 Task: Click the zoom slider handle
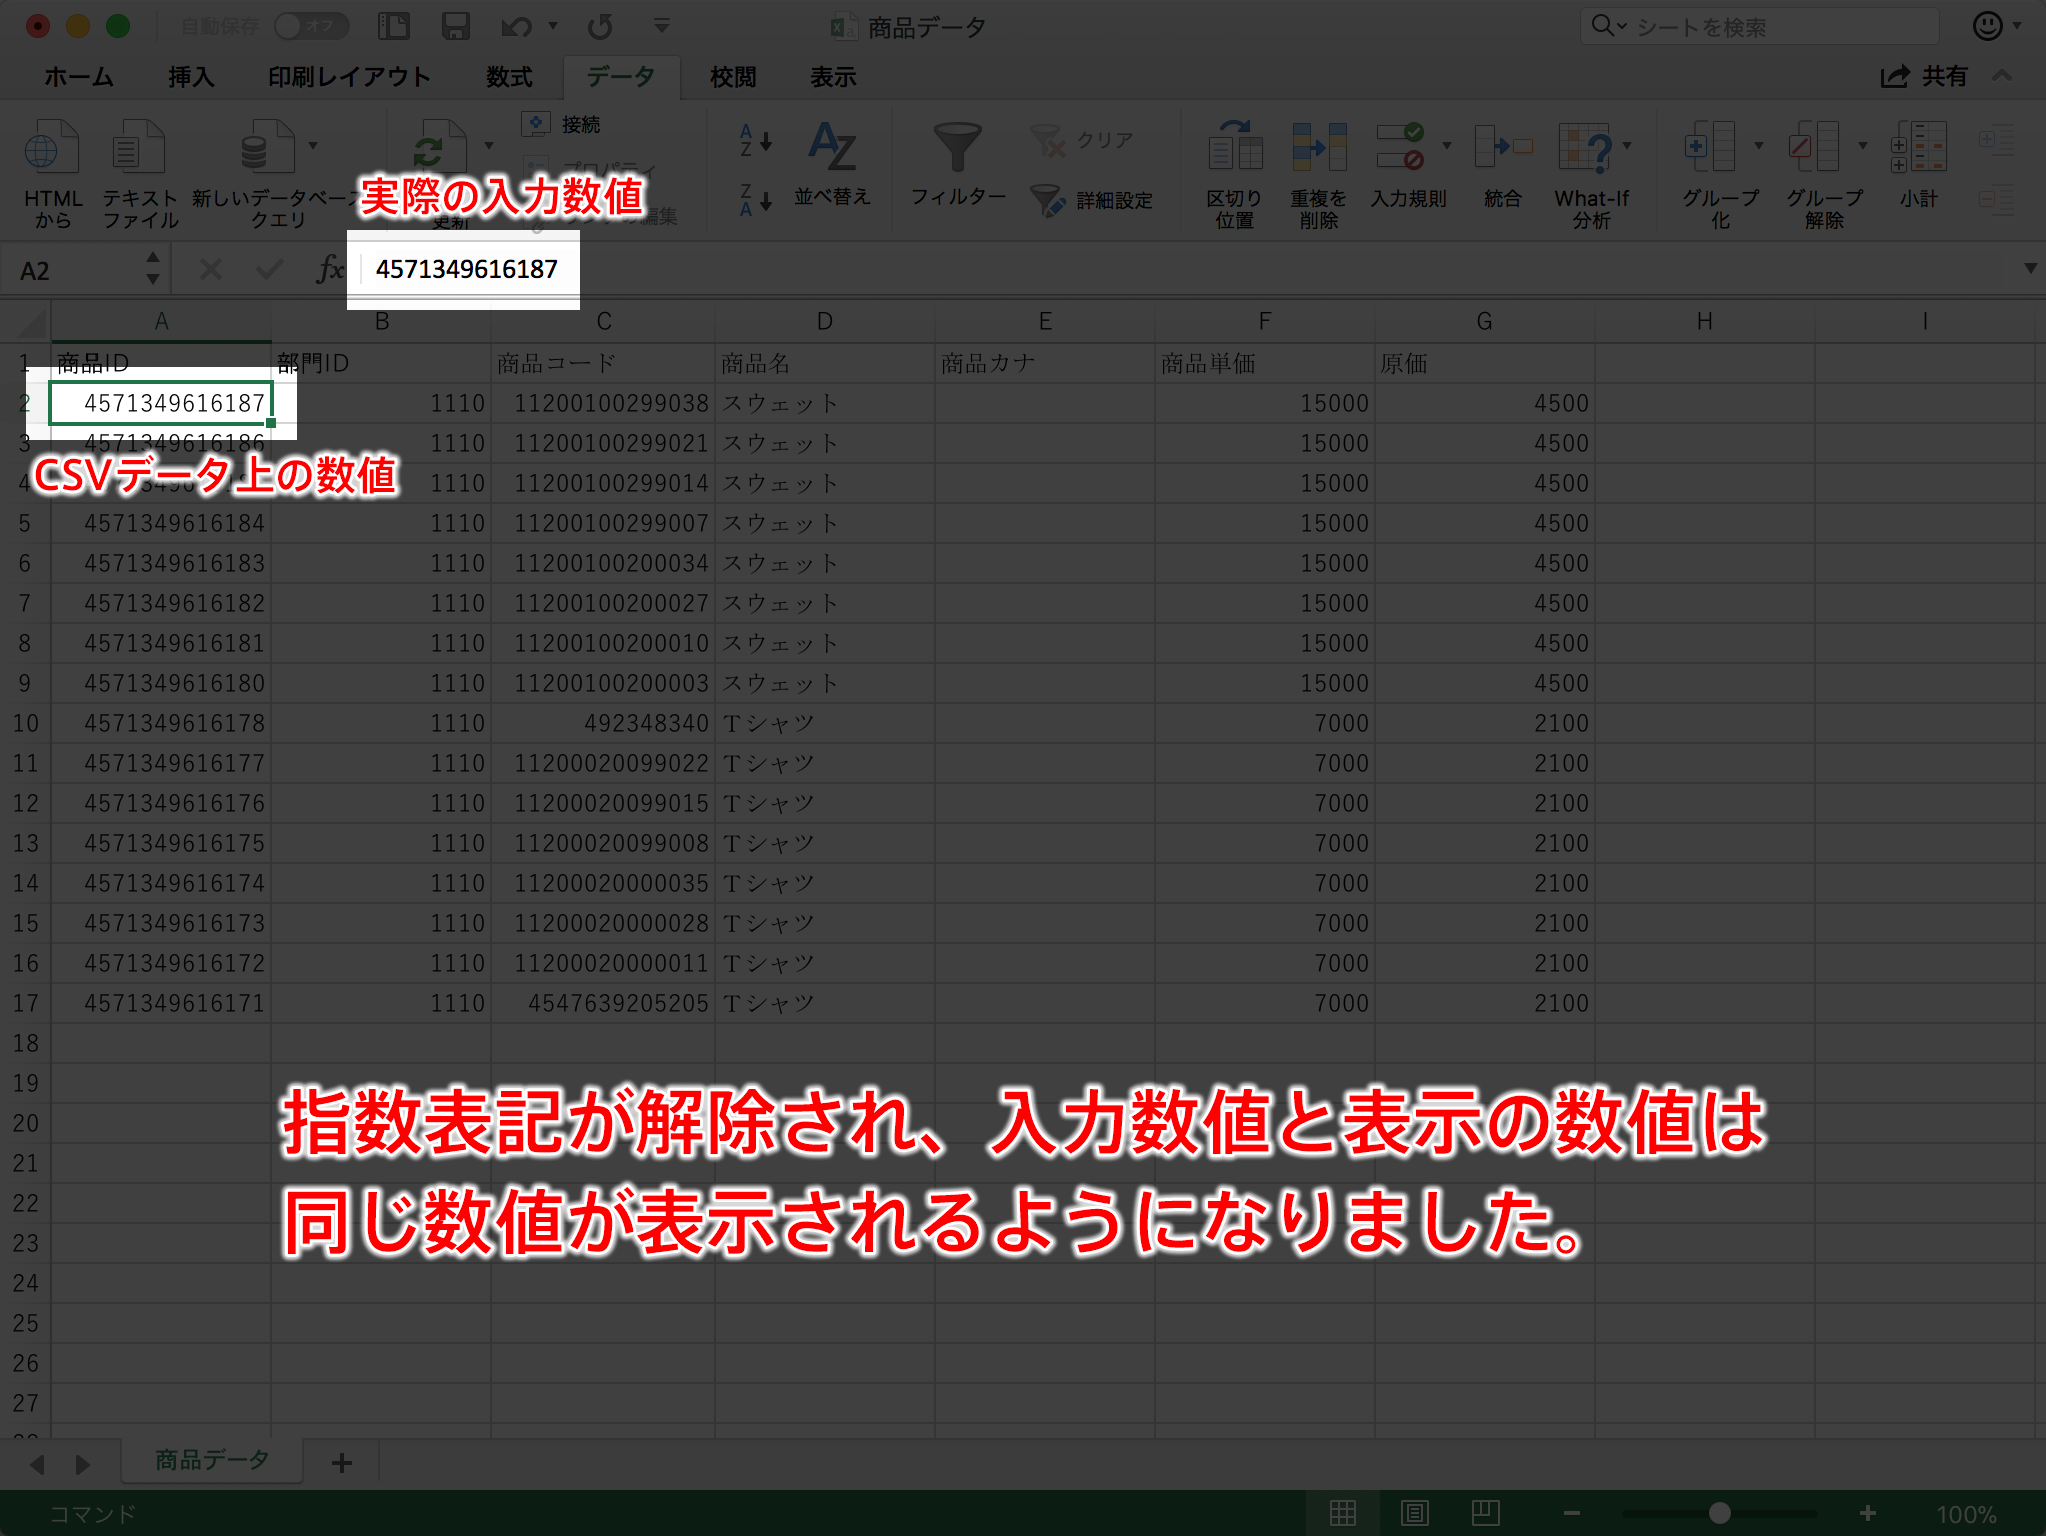(1720, 1513)
